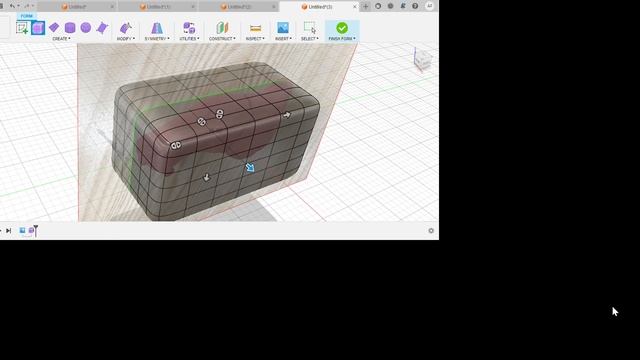
Task: Close the first Untitled document tab
Action: pyautogui.click(x=112, y=7)
